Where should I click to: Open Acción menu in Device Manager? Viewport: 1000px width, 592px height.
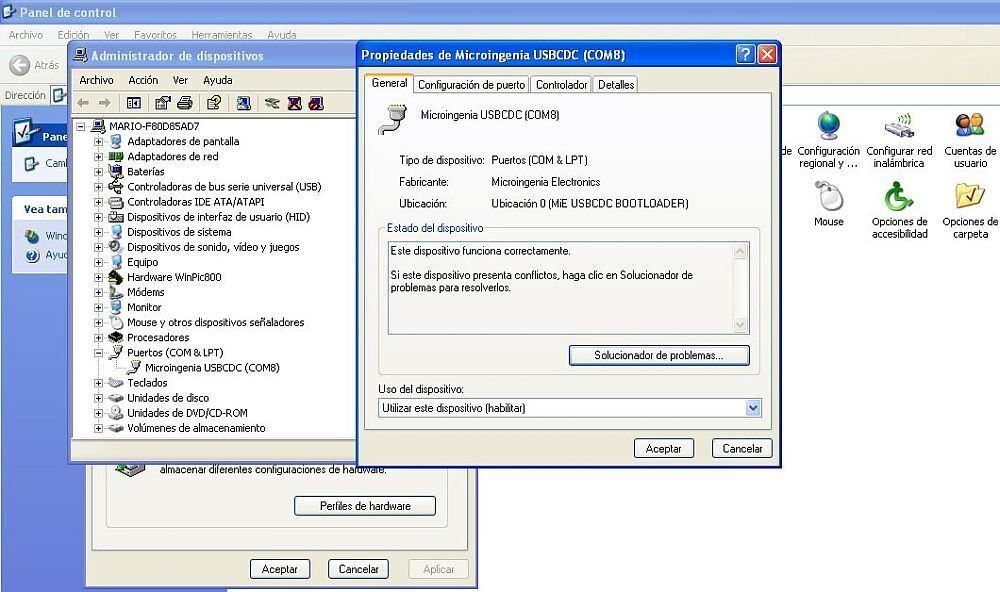coord(143,80)
